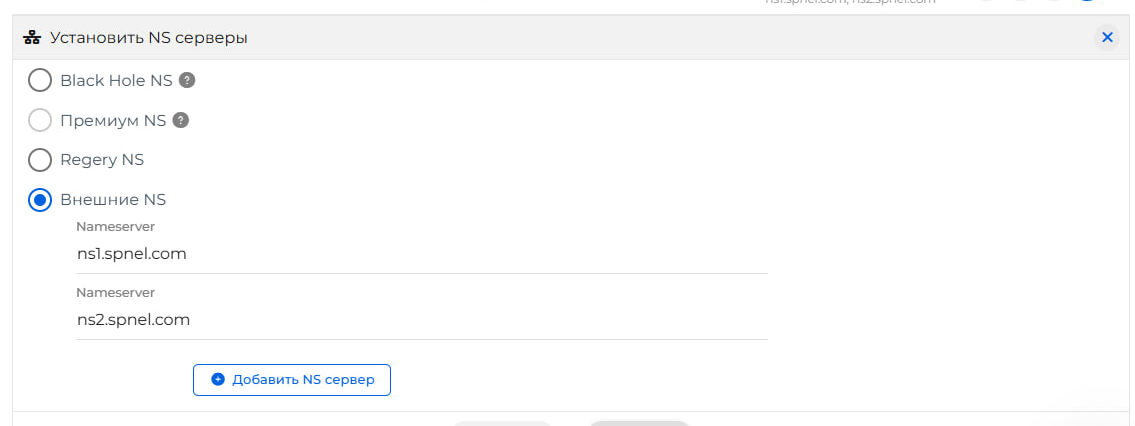Click the Внешние NS label text
This screenshot has height=426, width=1135.
click(113, 200)
